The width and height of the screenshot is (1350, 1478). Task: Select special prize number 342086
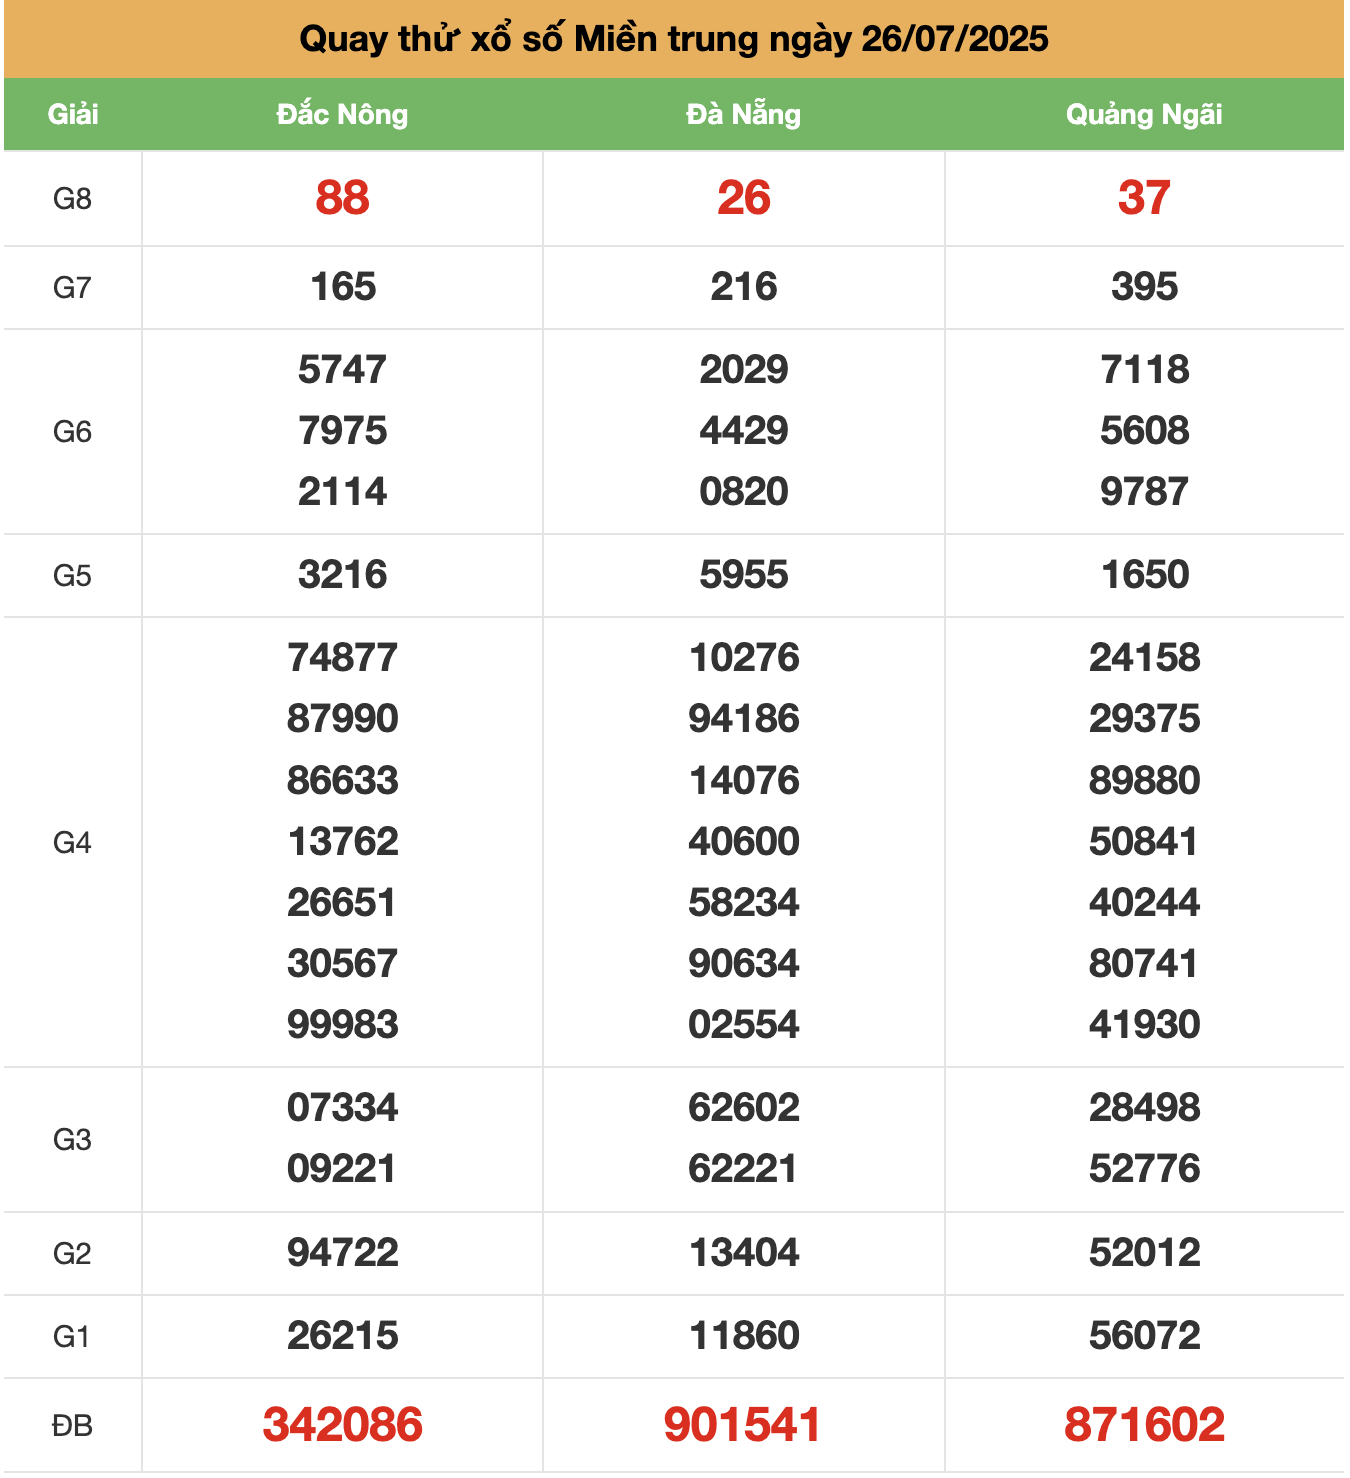342,1425
